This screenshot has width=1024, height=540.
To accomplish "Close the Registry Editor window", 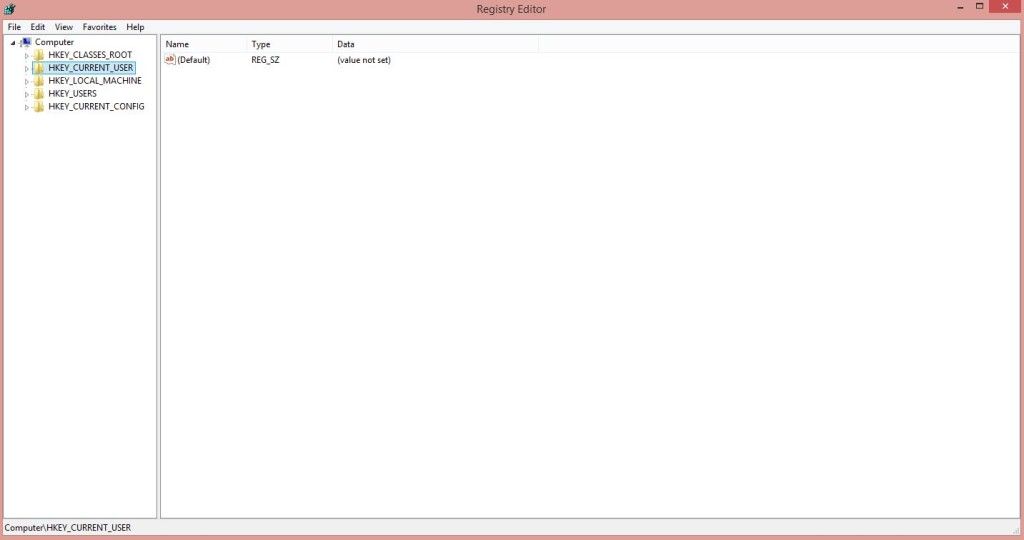I will pyautogui.click(x=1005, y=7).
